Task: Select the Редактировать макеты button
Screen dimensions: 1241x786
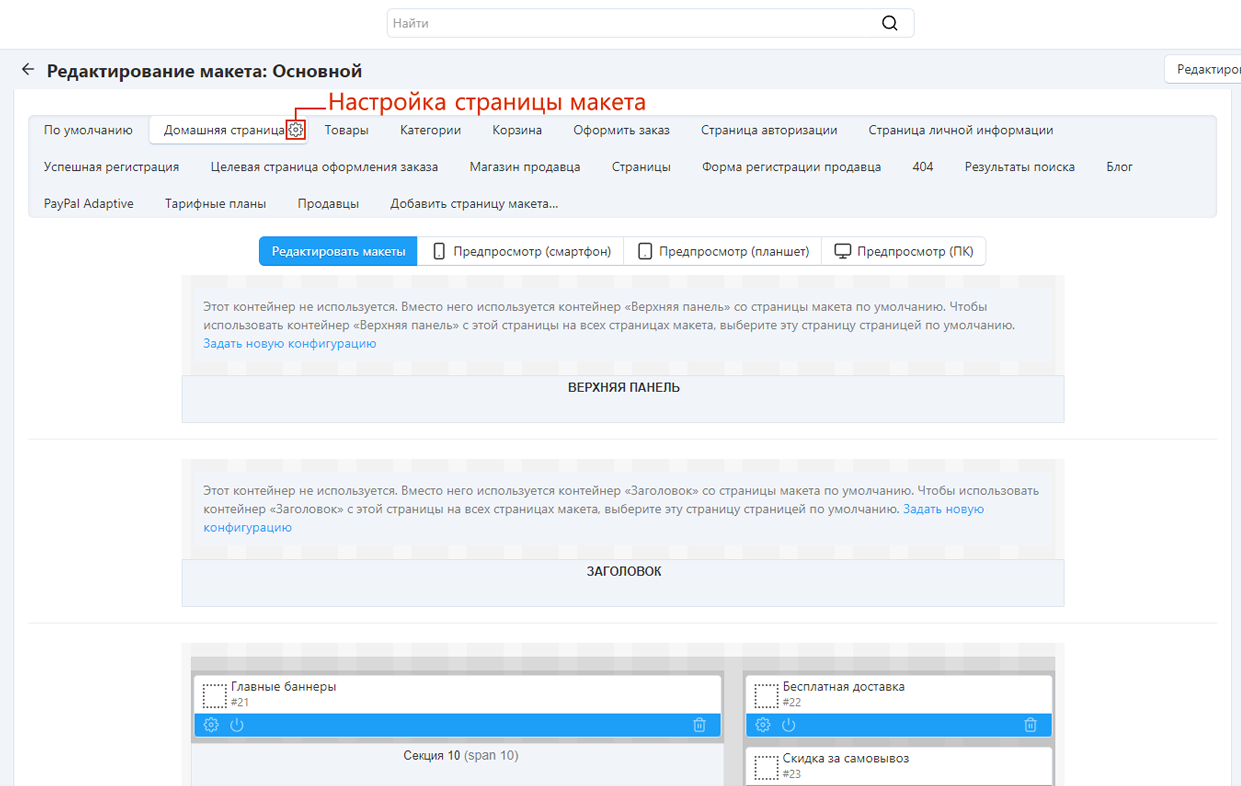Action: [338, 251]
